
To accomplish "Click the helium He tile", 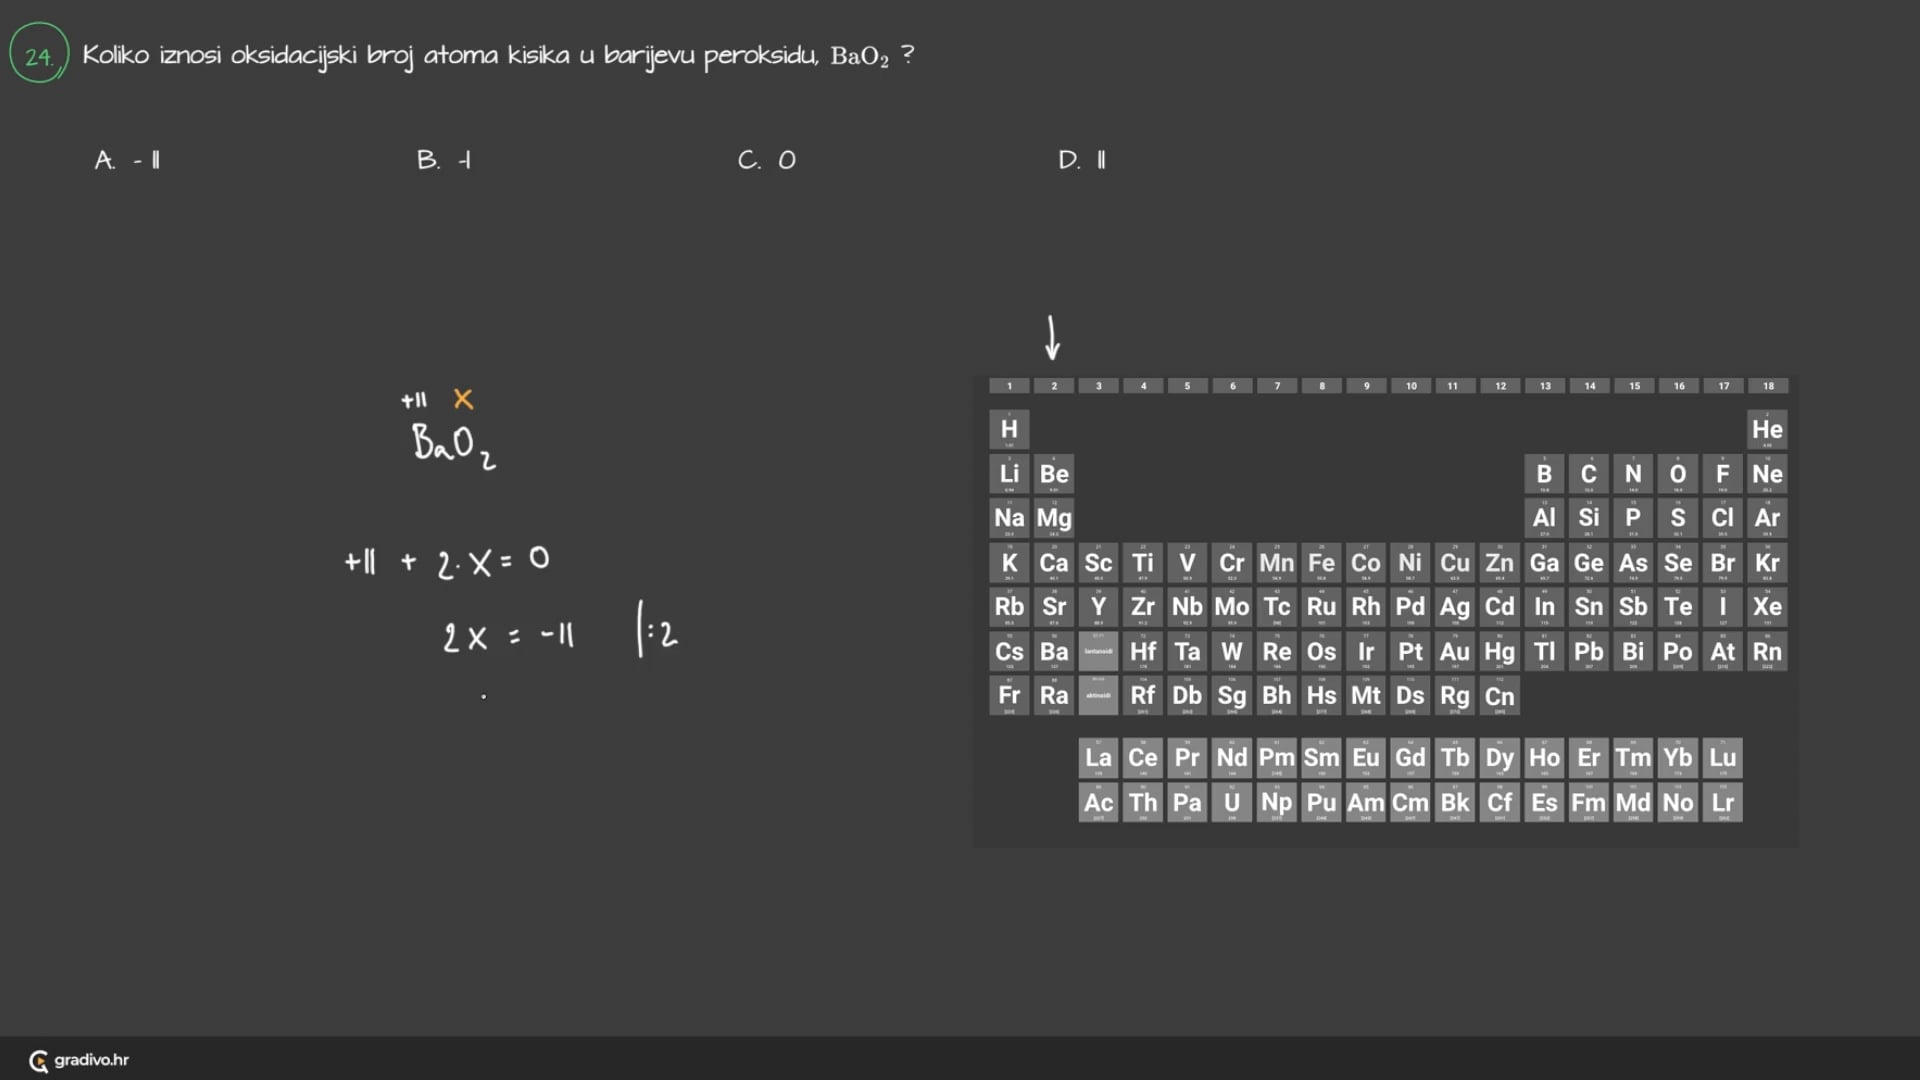I will (1766, 430).
